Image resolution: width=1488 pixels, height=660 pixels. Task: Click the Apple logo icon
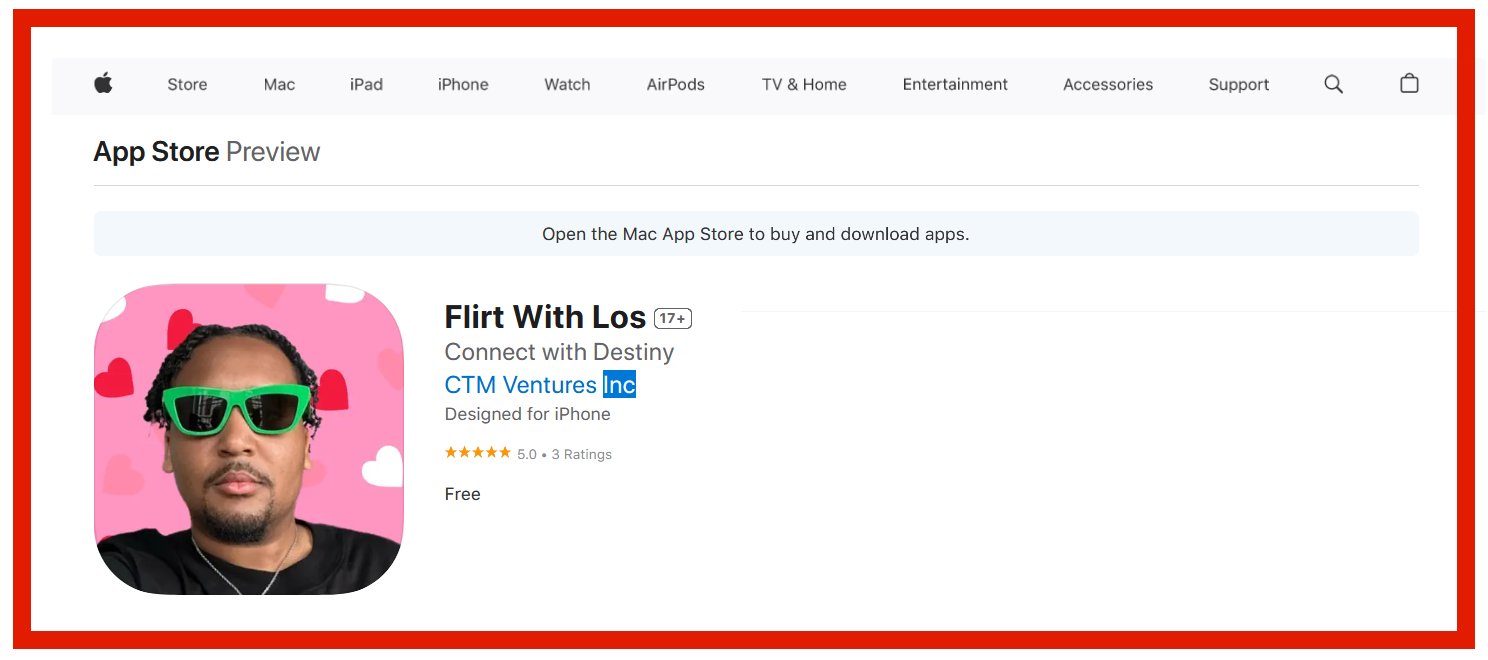103,83
